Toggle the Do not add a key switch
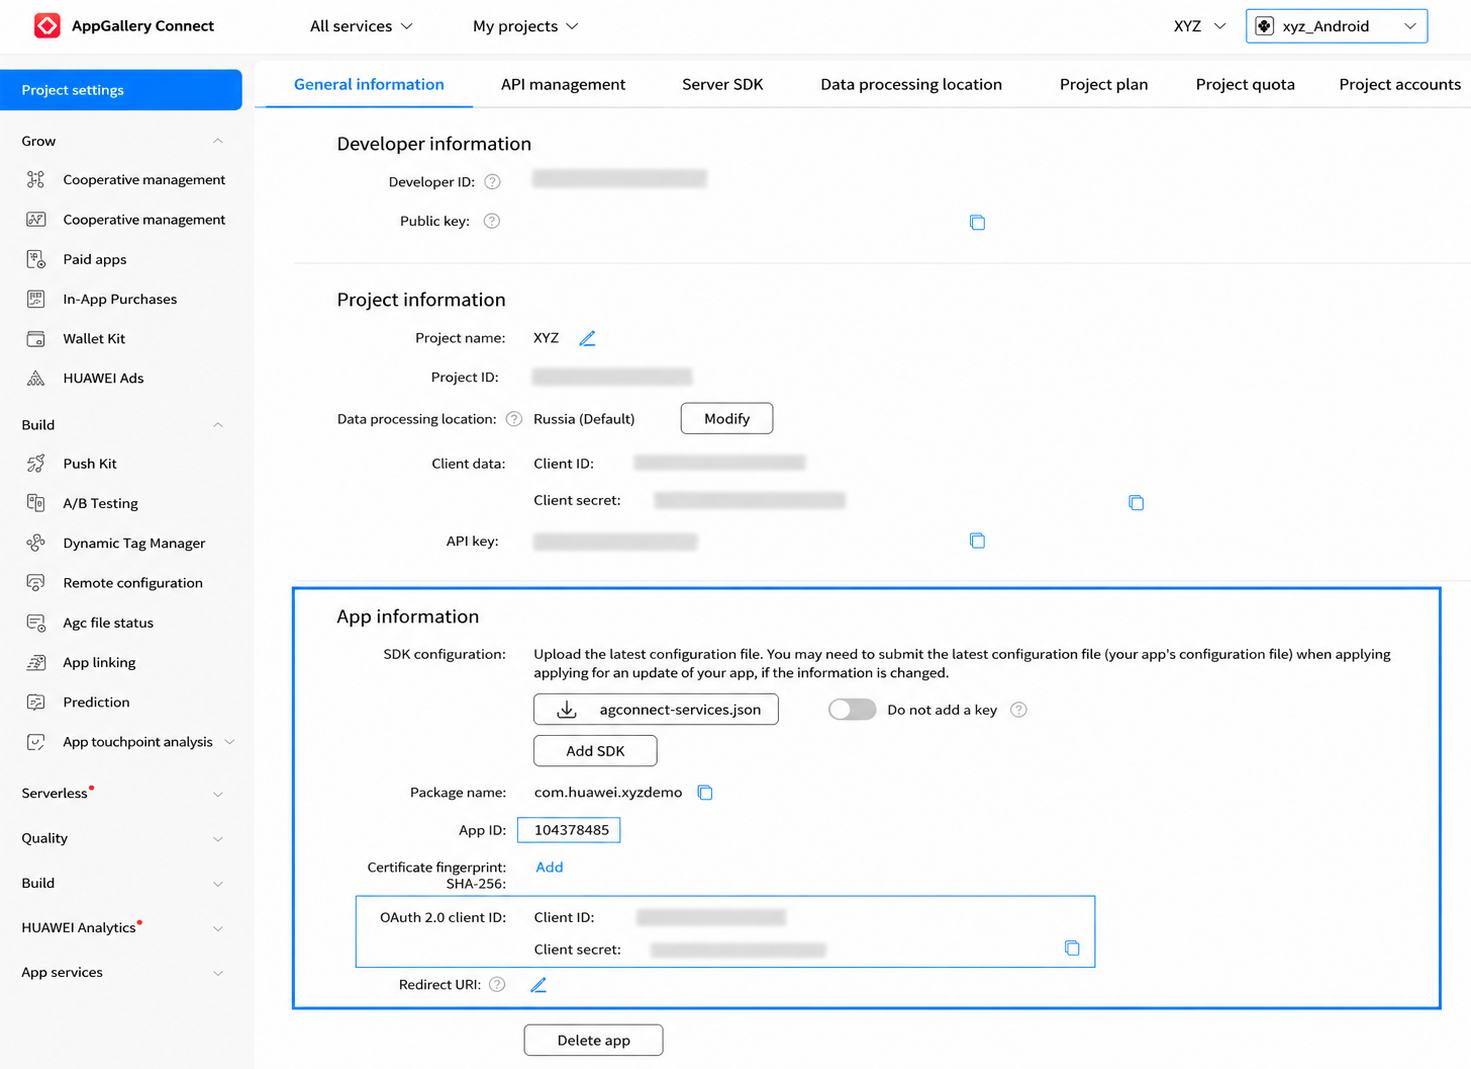Image resolution: width=1471 pixels, height=1069 pixels. [x=852, y=709]
